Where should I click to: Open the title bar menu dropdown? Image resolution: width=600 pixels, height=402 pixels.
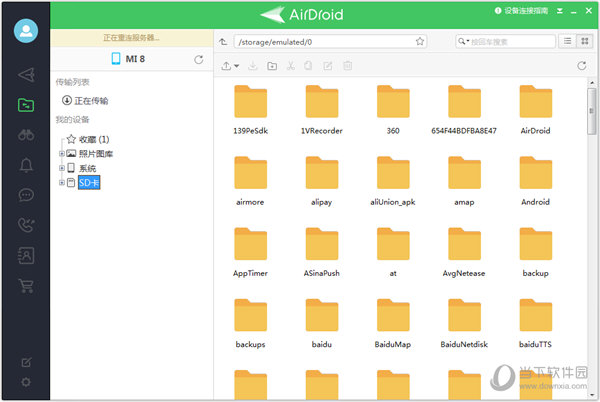[x=559, y=11]
